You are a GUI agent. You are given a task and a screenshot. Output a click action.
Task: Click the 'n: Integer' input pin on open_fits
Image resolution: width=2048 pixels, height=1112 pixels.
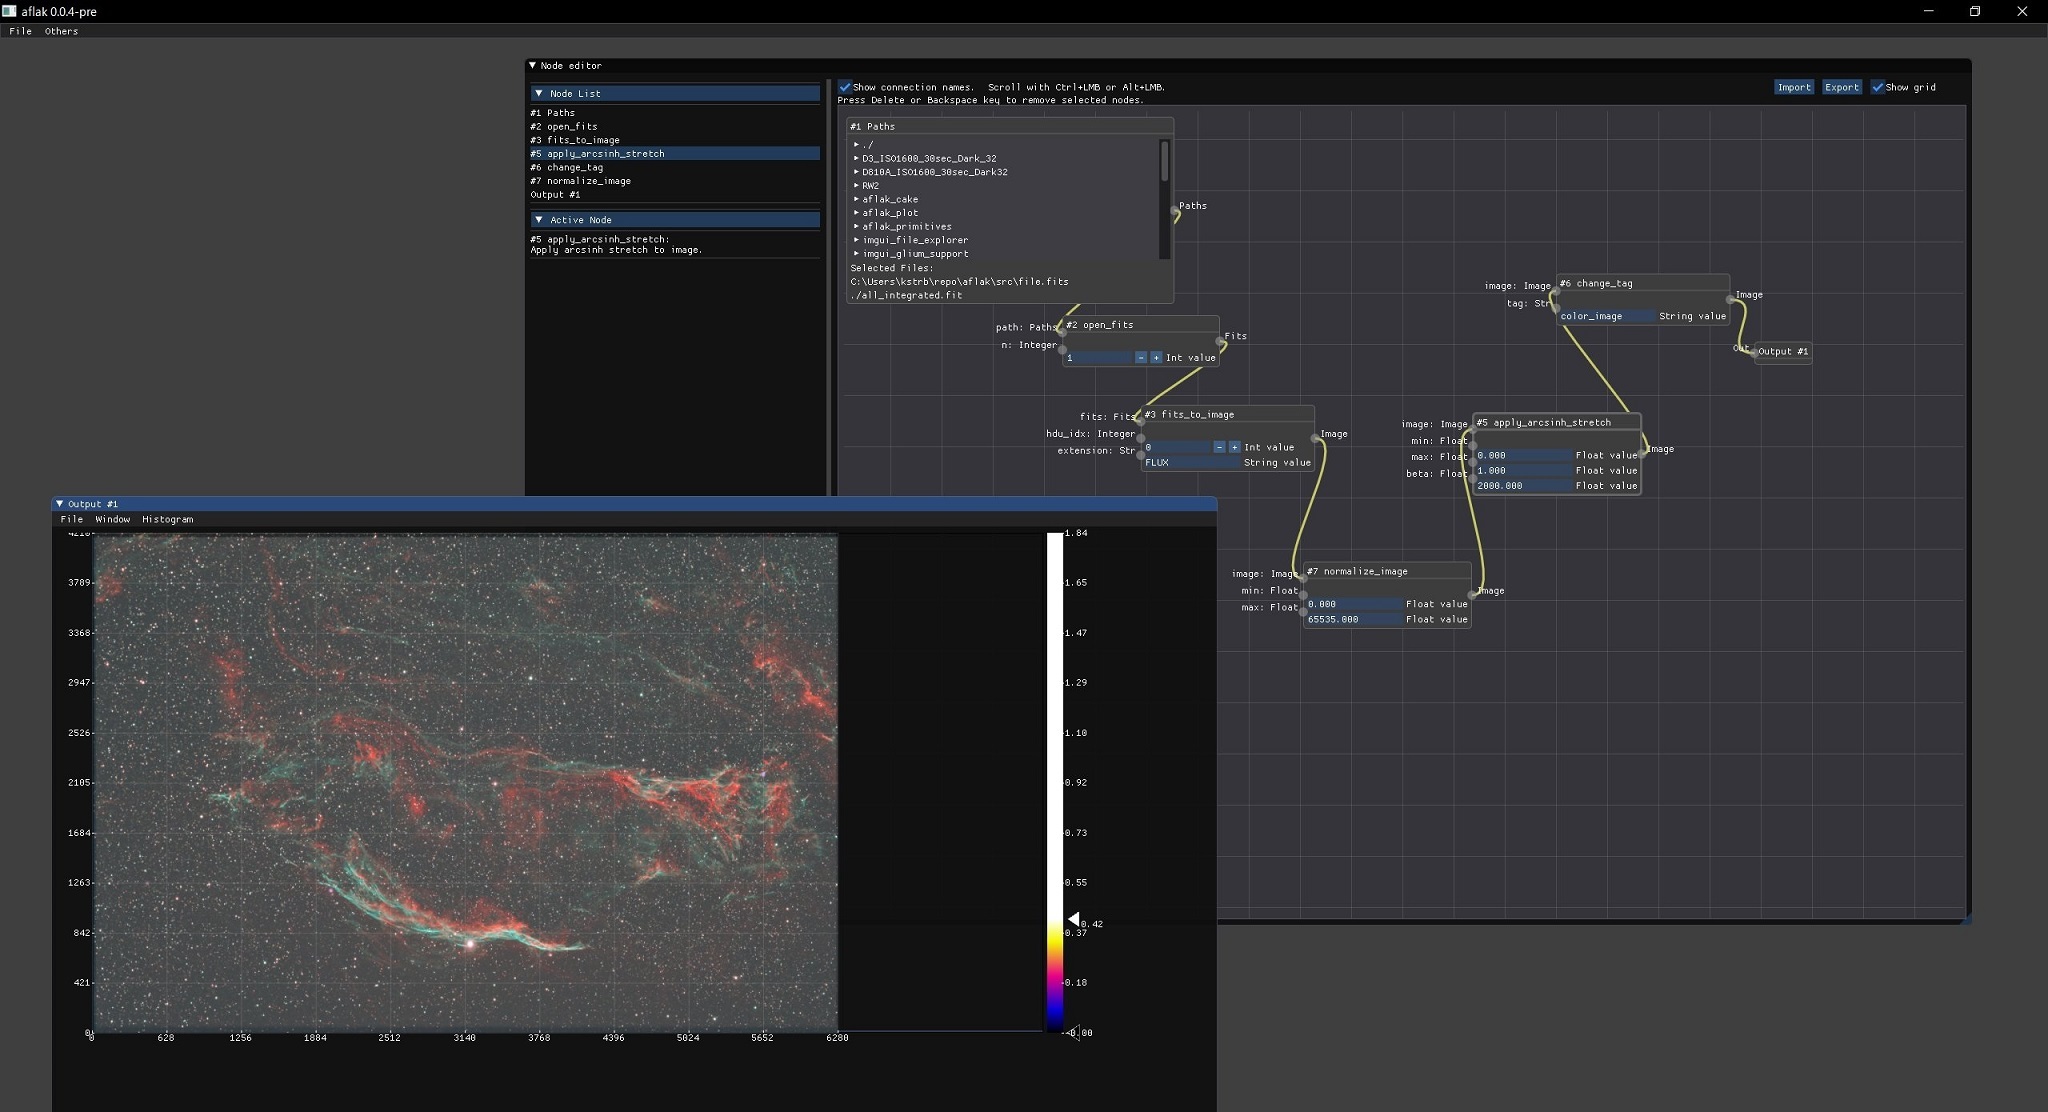coord(1062,349)
